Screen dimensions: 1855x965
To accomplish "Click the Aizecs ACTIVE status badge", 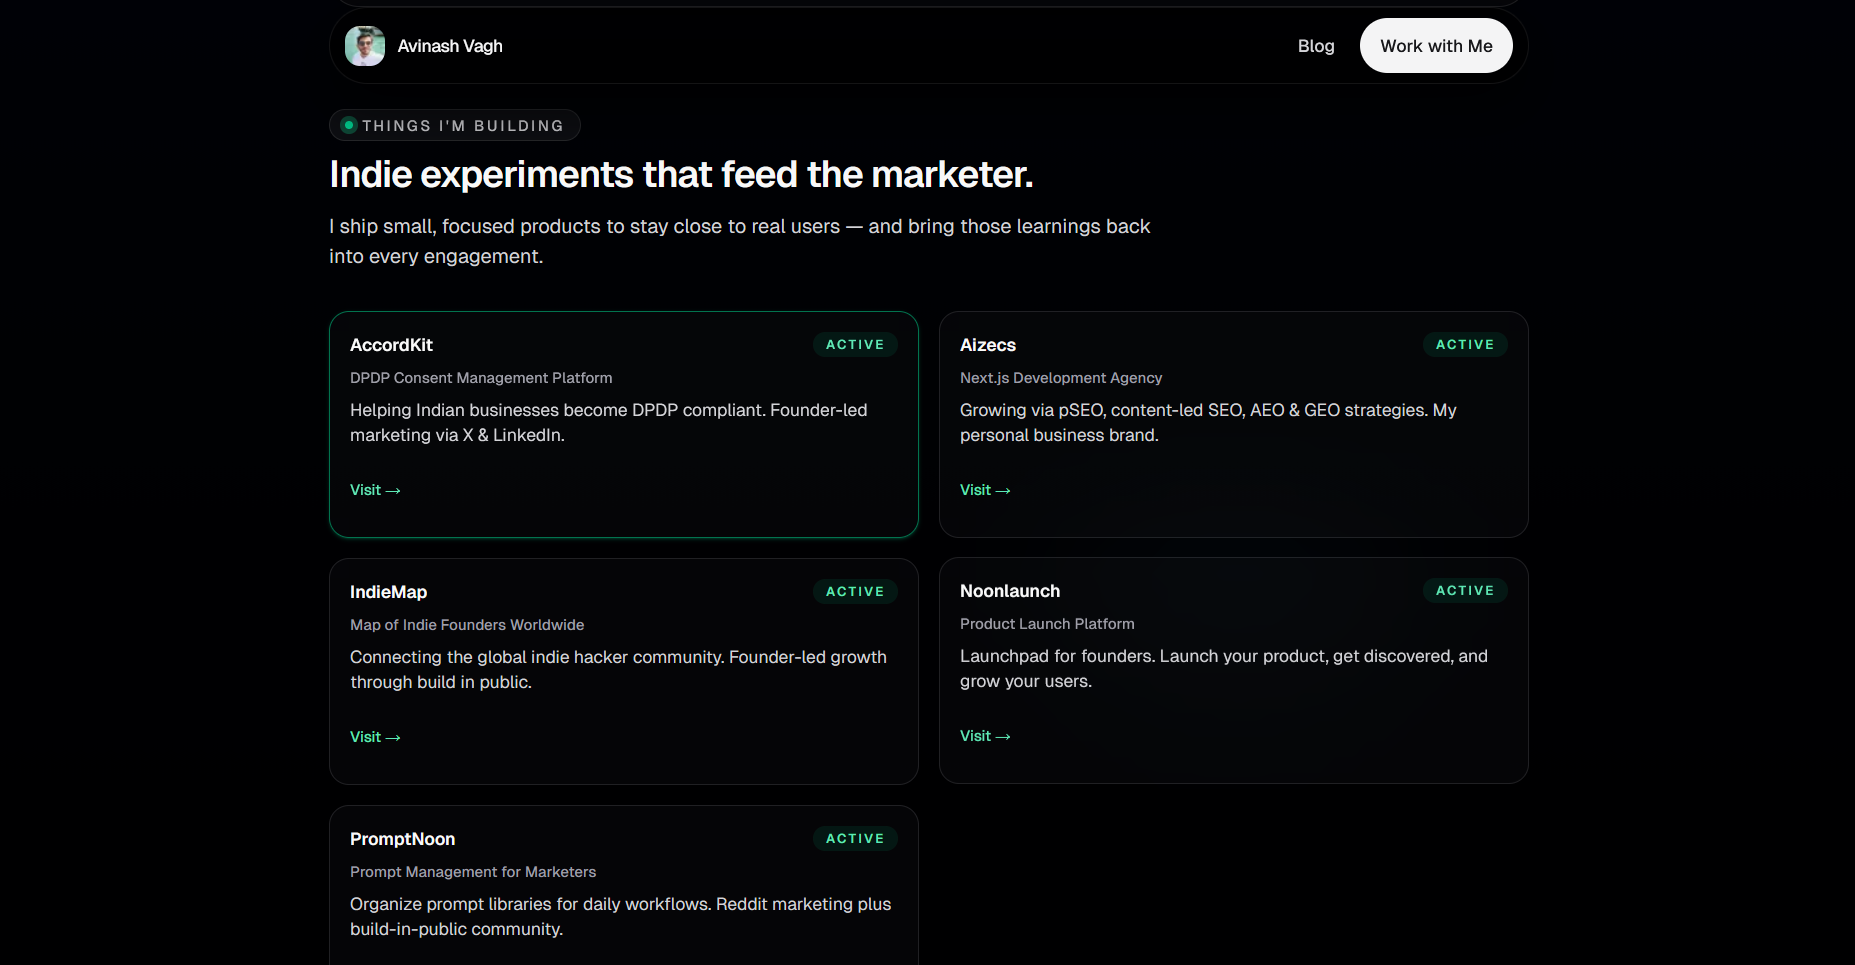I will coord(1464,344).
